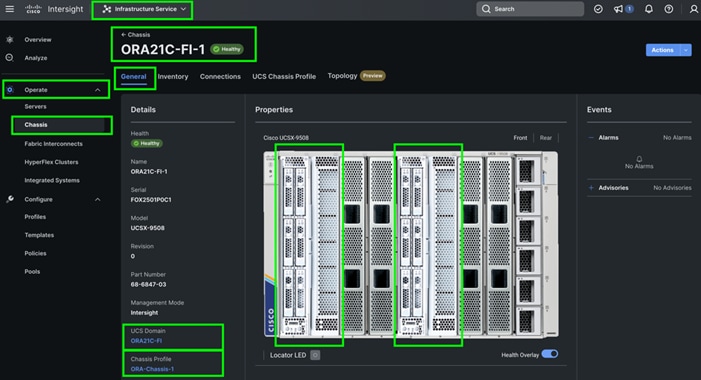701x380 pixels.
Task: Open Profiles under Configure
Action: (x=35, y=217)
